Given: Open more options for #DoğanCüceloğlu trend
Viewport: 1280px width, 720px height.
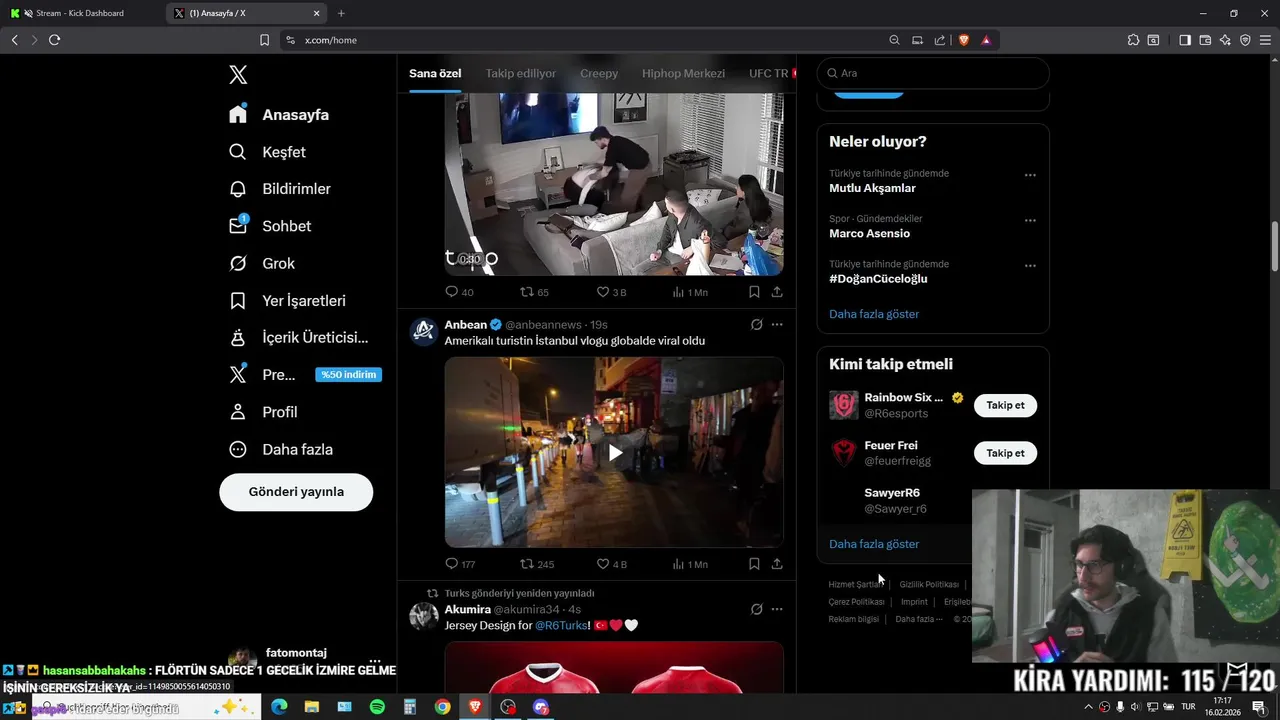Looking at the screenshot, I should (x=1030, y=266).
